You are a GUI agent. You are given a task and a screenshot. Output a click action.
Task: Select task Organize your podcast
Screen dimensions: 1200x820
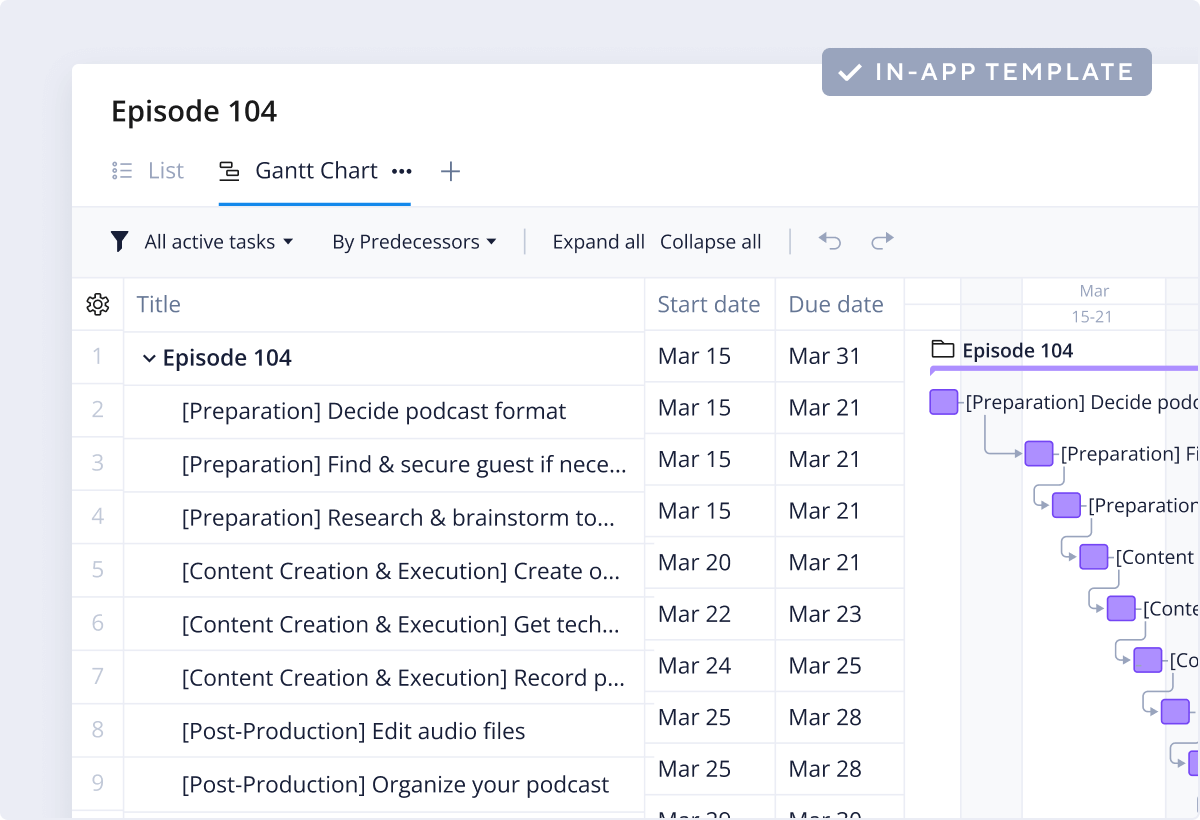395,784
